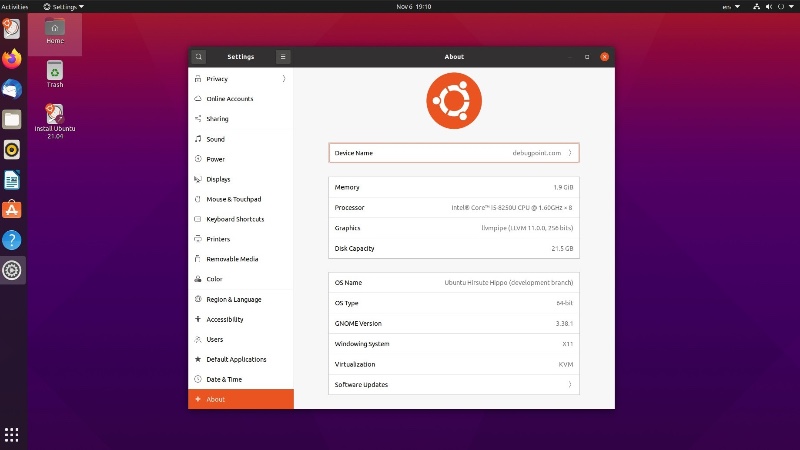Show Applications grid at dock bottom
The height and width of the screenshot is (450, 800).
point(12,434)
